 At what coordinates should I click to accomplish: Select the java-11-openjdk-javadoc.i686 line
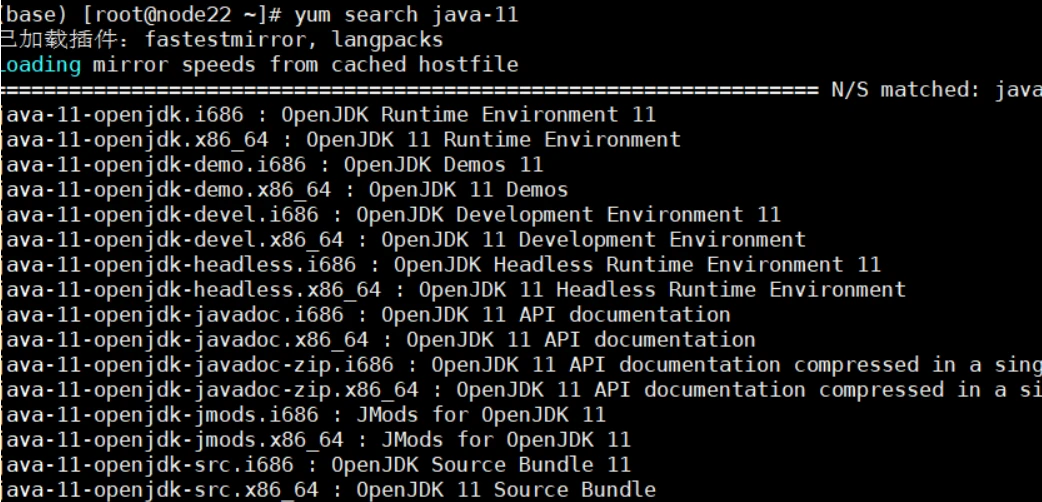pos(365,315)
